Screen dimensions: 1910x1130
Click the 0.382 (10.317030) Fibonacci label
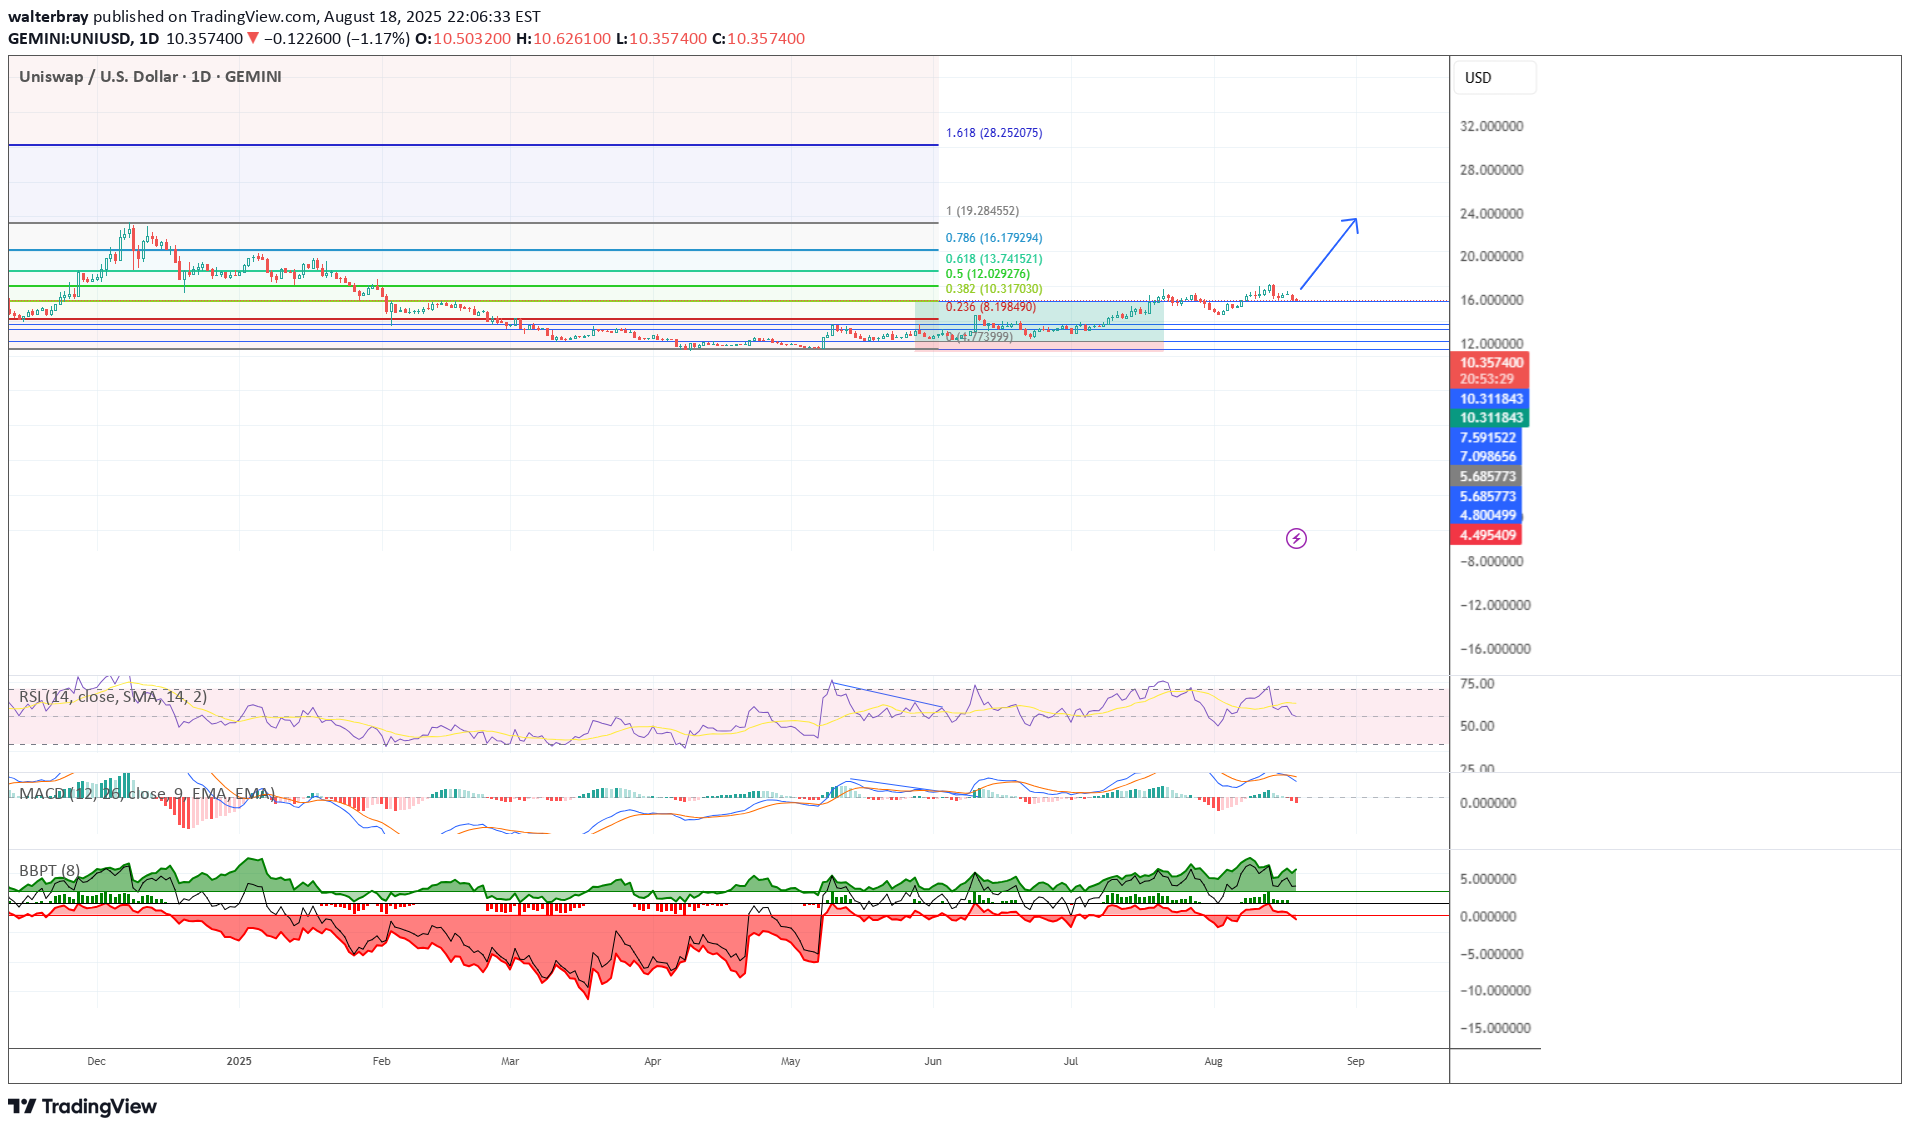[994, 289]
